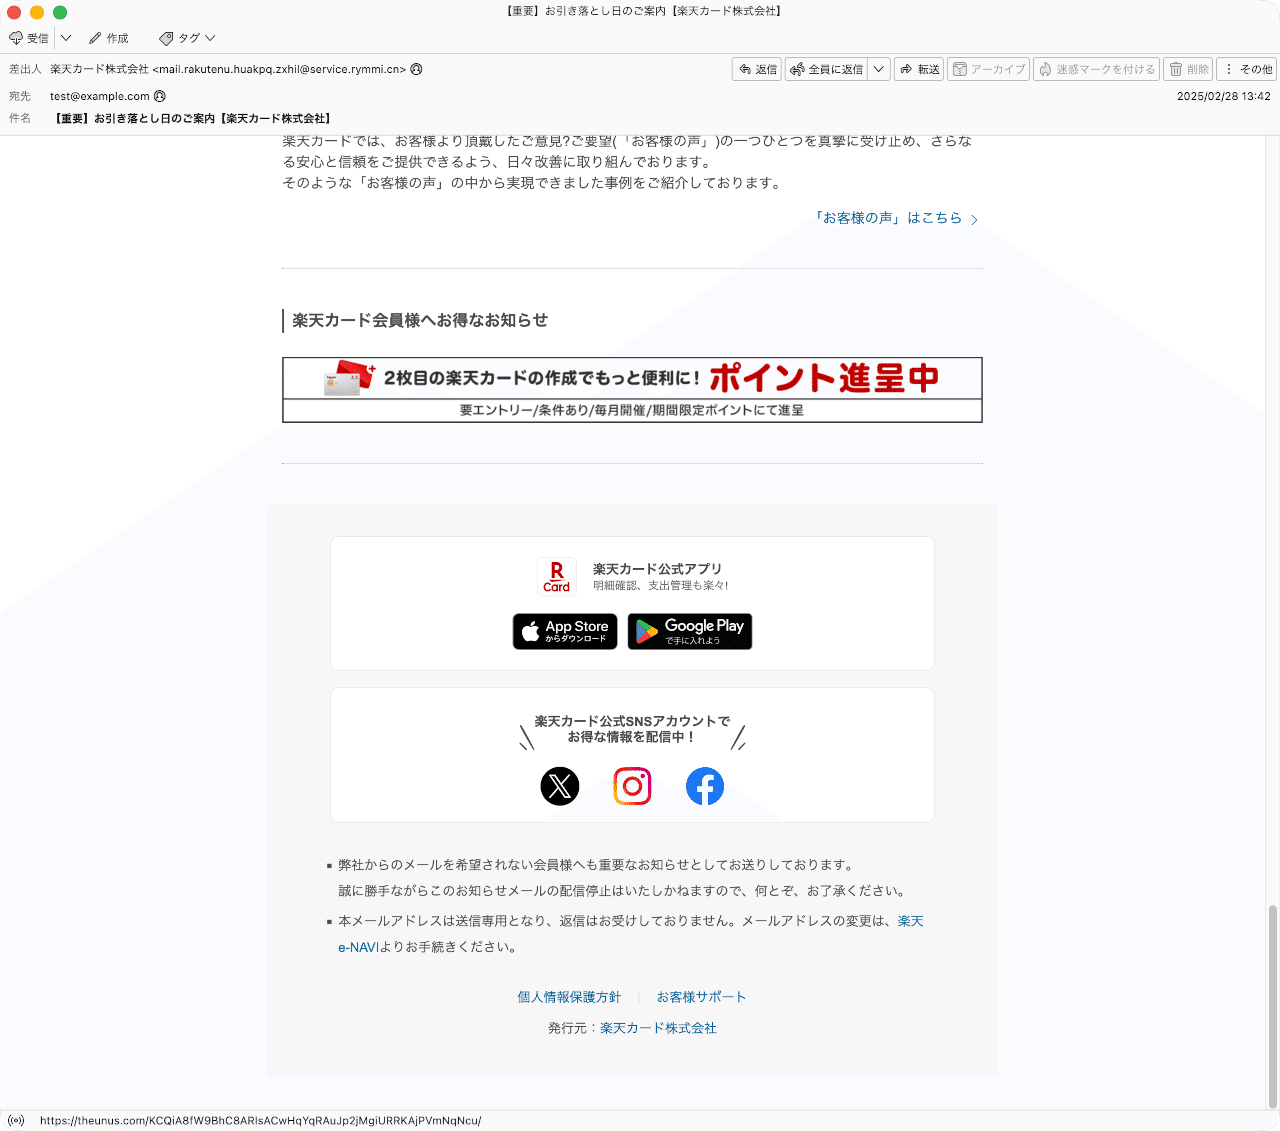Open the その他 actions menu

[1248, 68]
